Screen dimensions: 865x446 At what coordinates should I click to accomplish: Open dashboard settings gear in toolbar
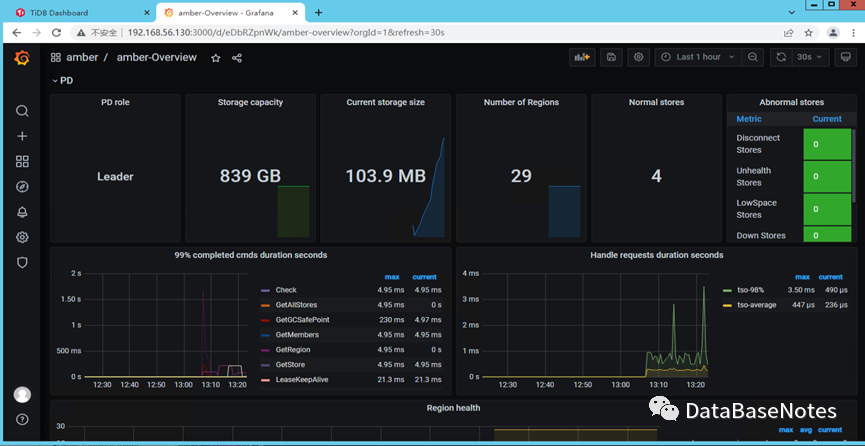coord(638,57)
